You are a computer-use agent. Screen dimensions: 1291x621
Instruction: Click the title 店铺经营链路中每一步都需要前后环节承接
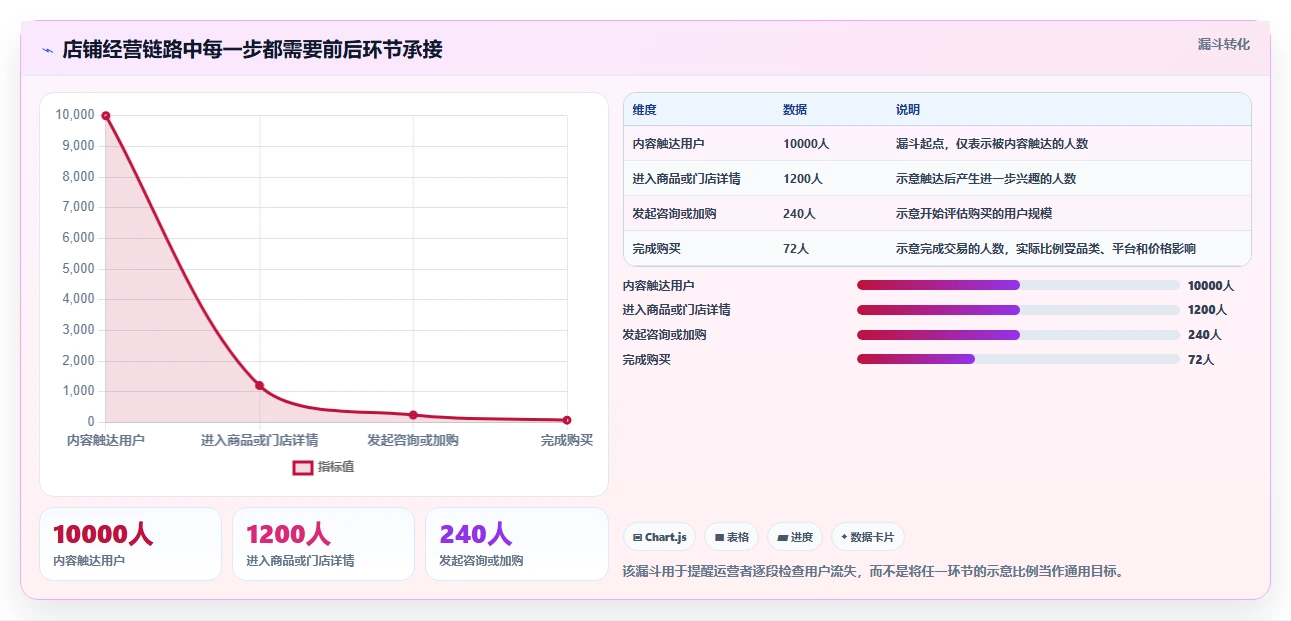tap(252, 50)
